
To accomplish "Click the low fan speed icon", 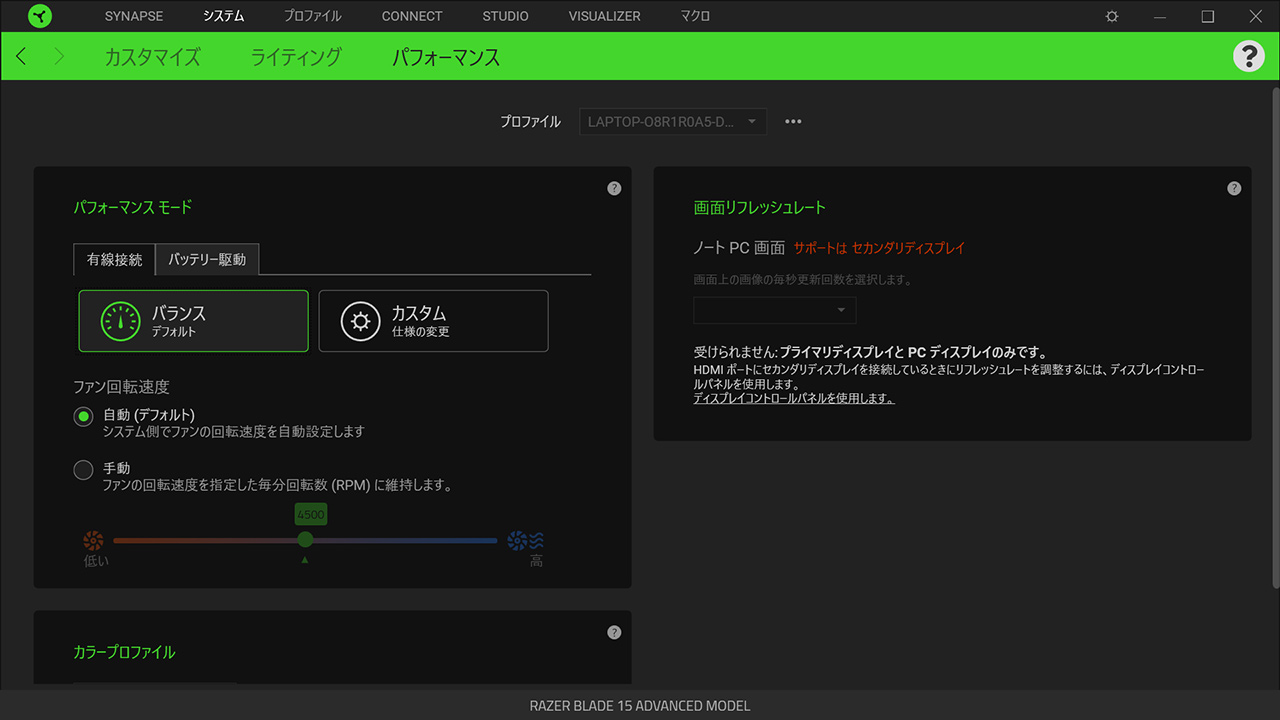I will pos(93,541).
